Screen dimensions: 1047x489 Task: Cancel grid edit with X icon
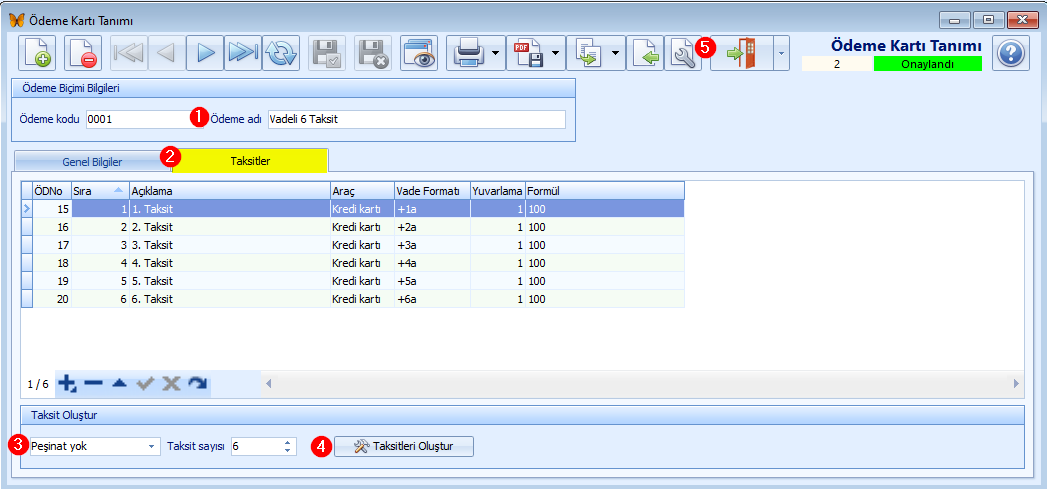(x=171, y=383)
